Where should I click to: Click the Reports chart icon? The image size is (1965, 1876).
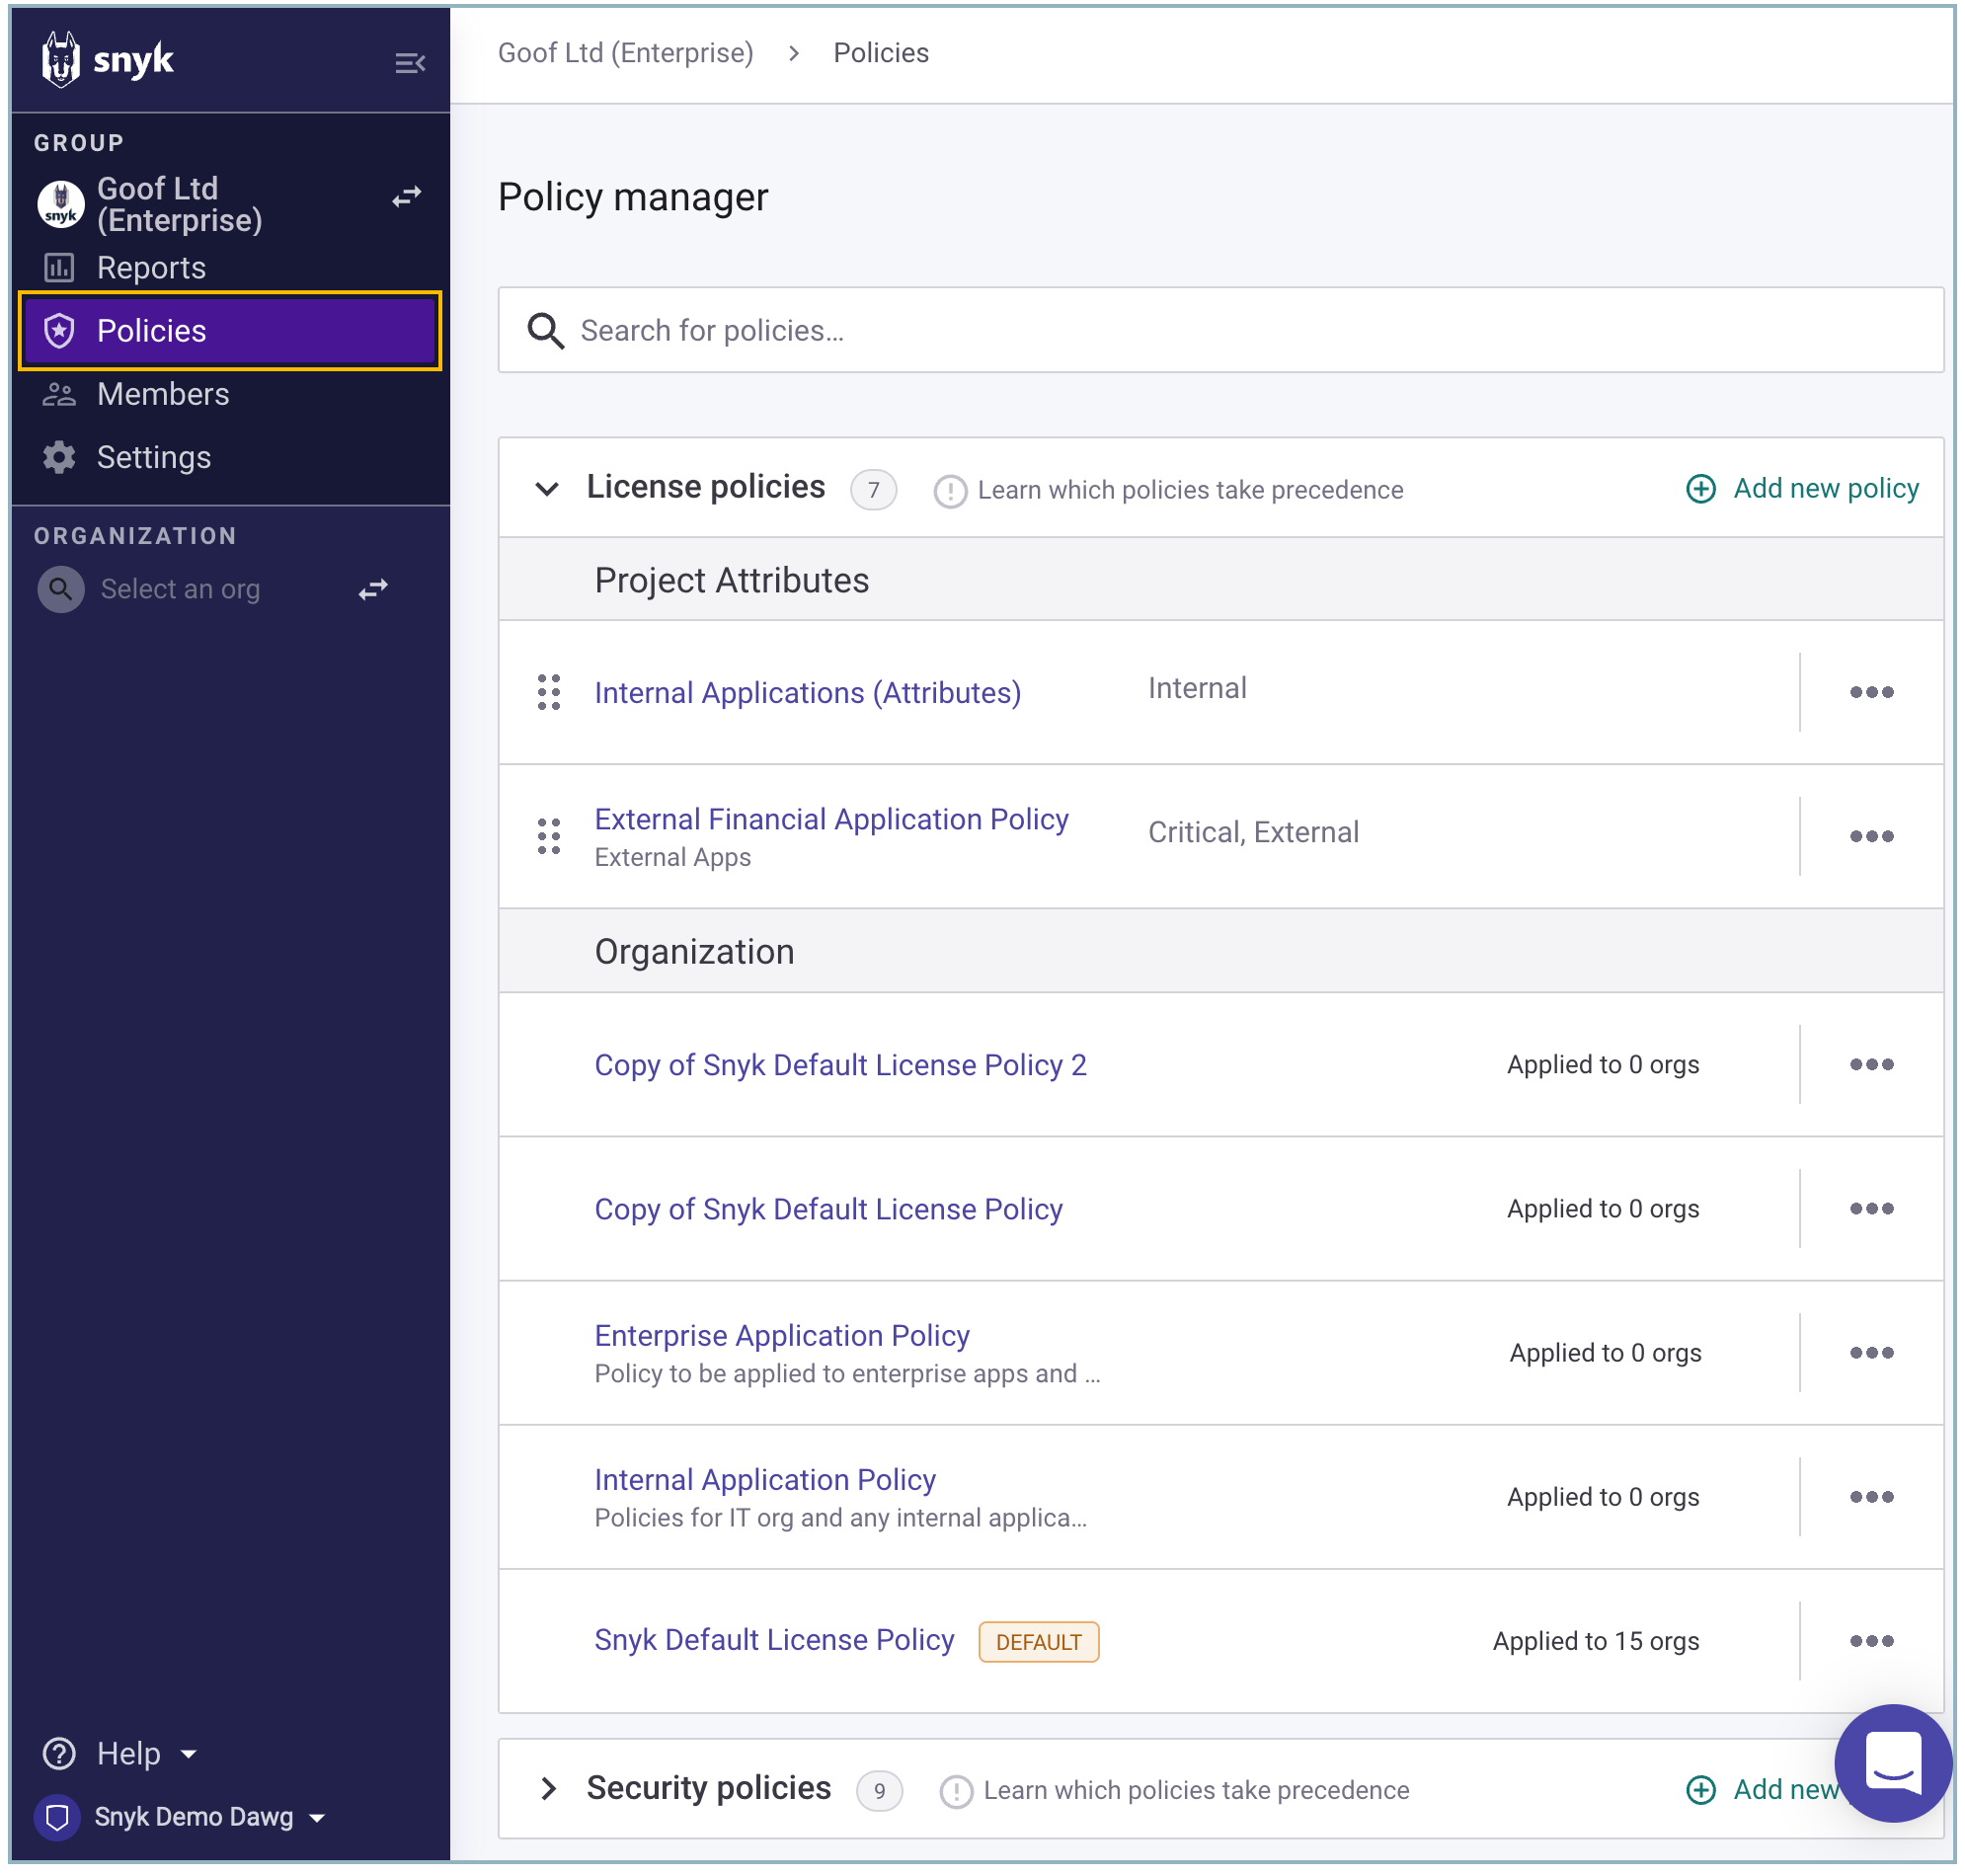59,268
